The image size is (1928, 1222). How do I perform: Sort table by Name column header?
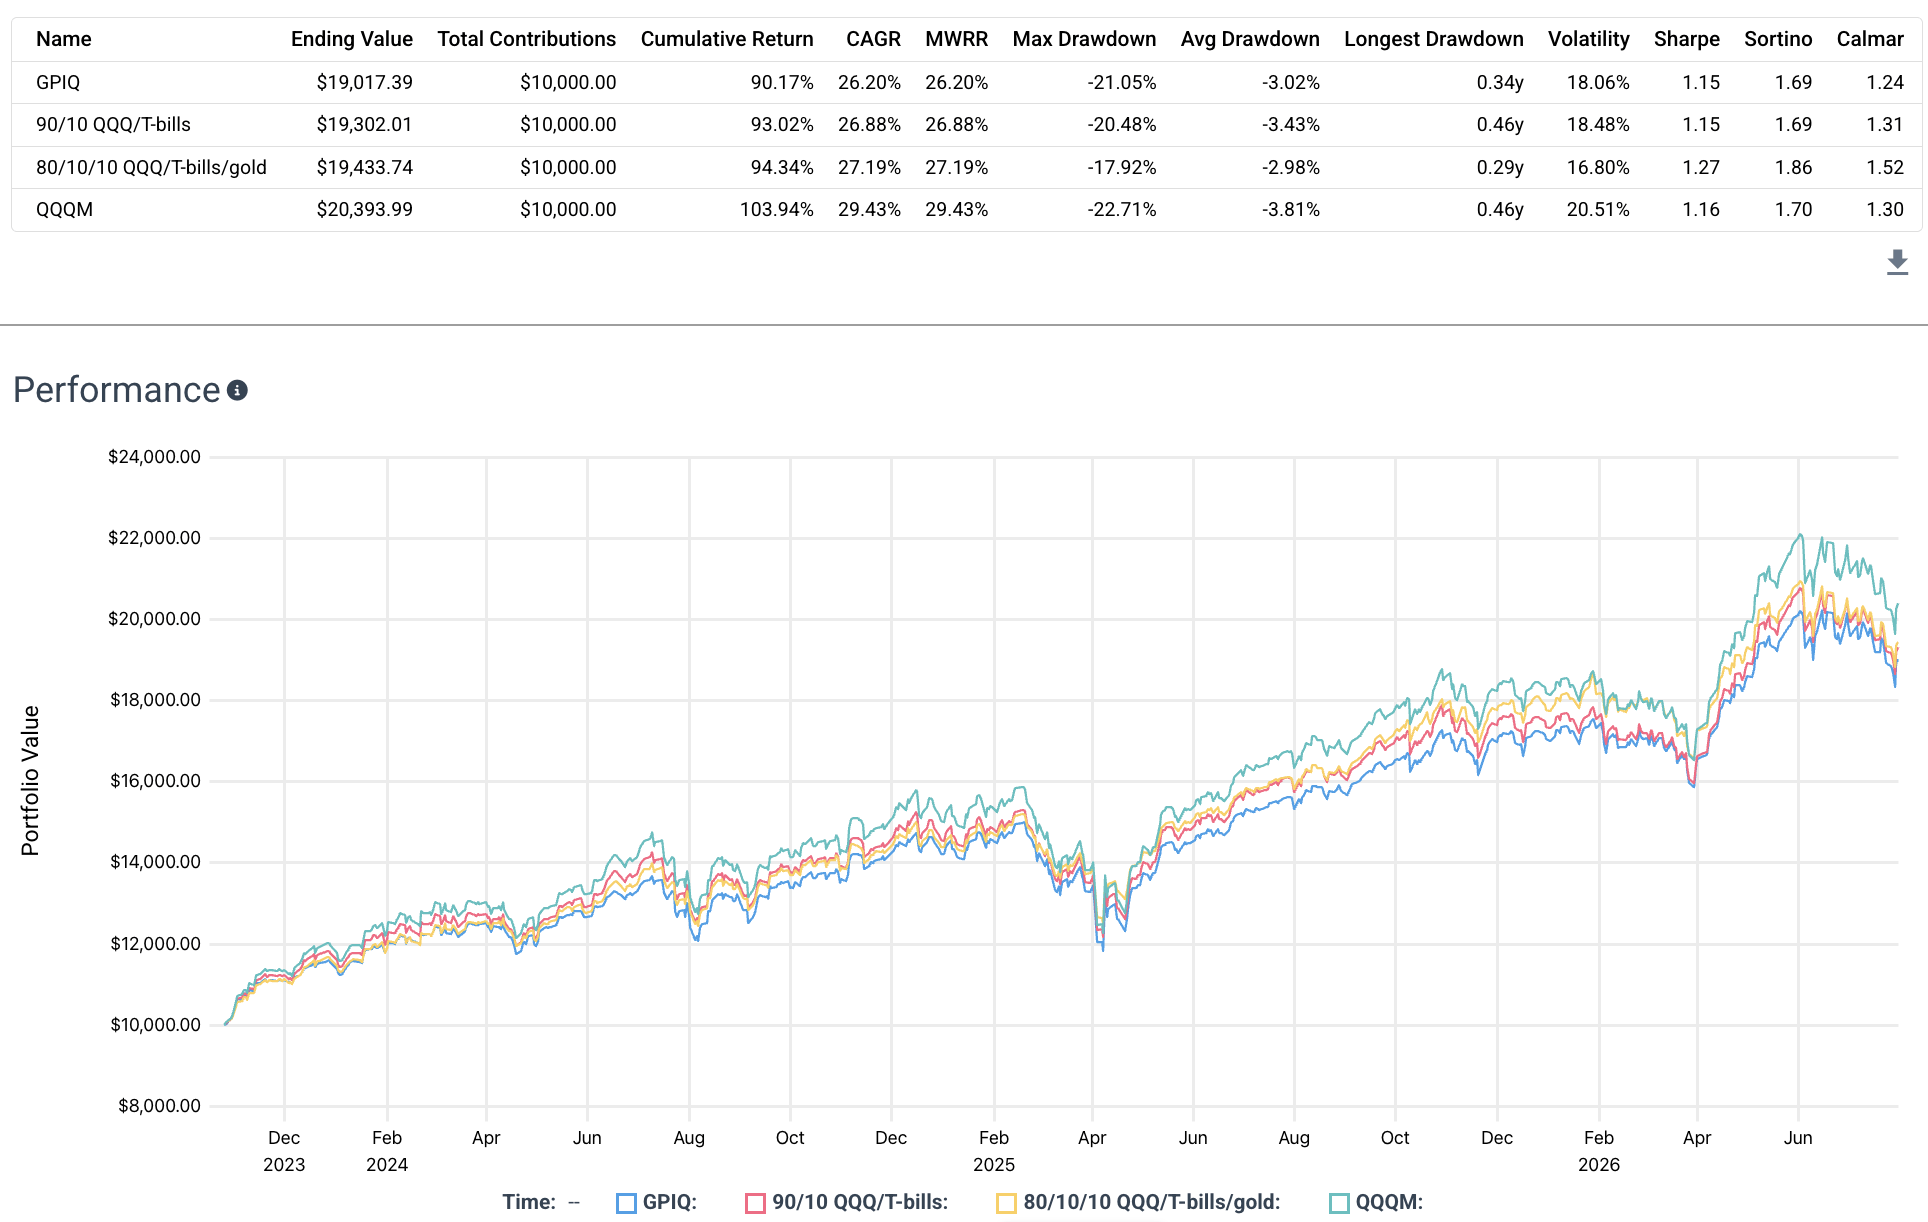click(64, 39)
